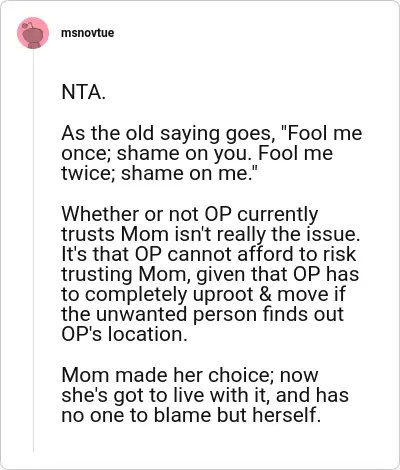Click the ampersand in 'uproot & move'

[265, 294]
